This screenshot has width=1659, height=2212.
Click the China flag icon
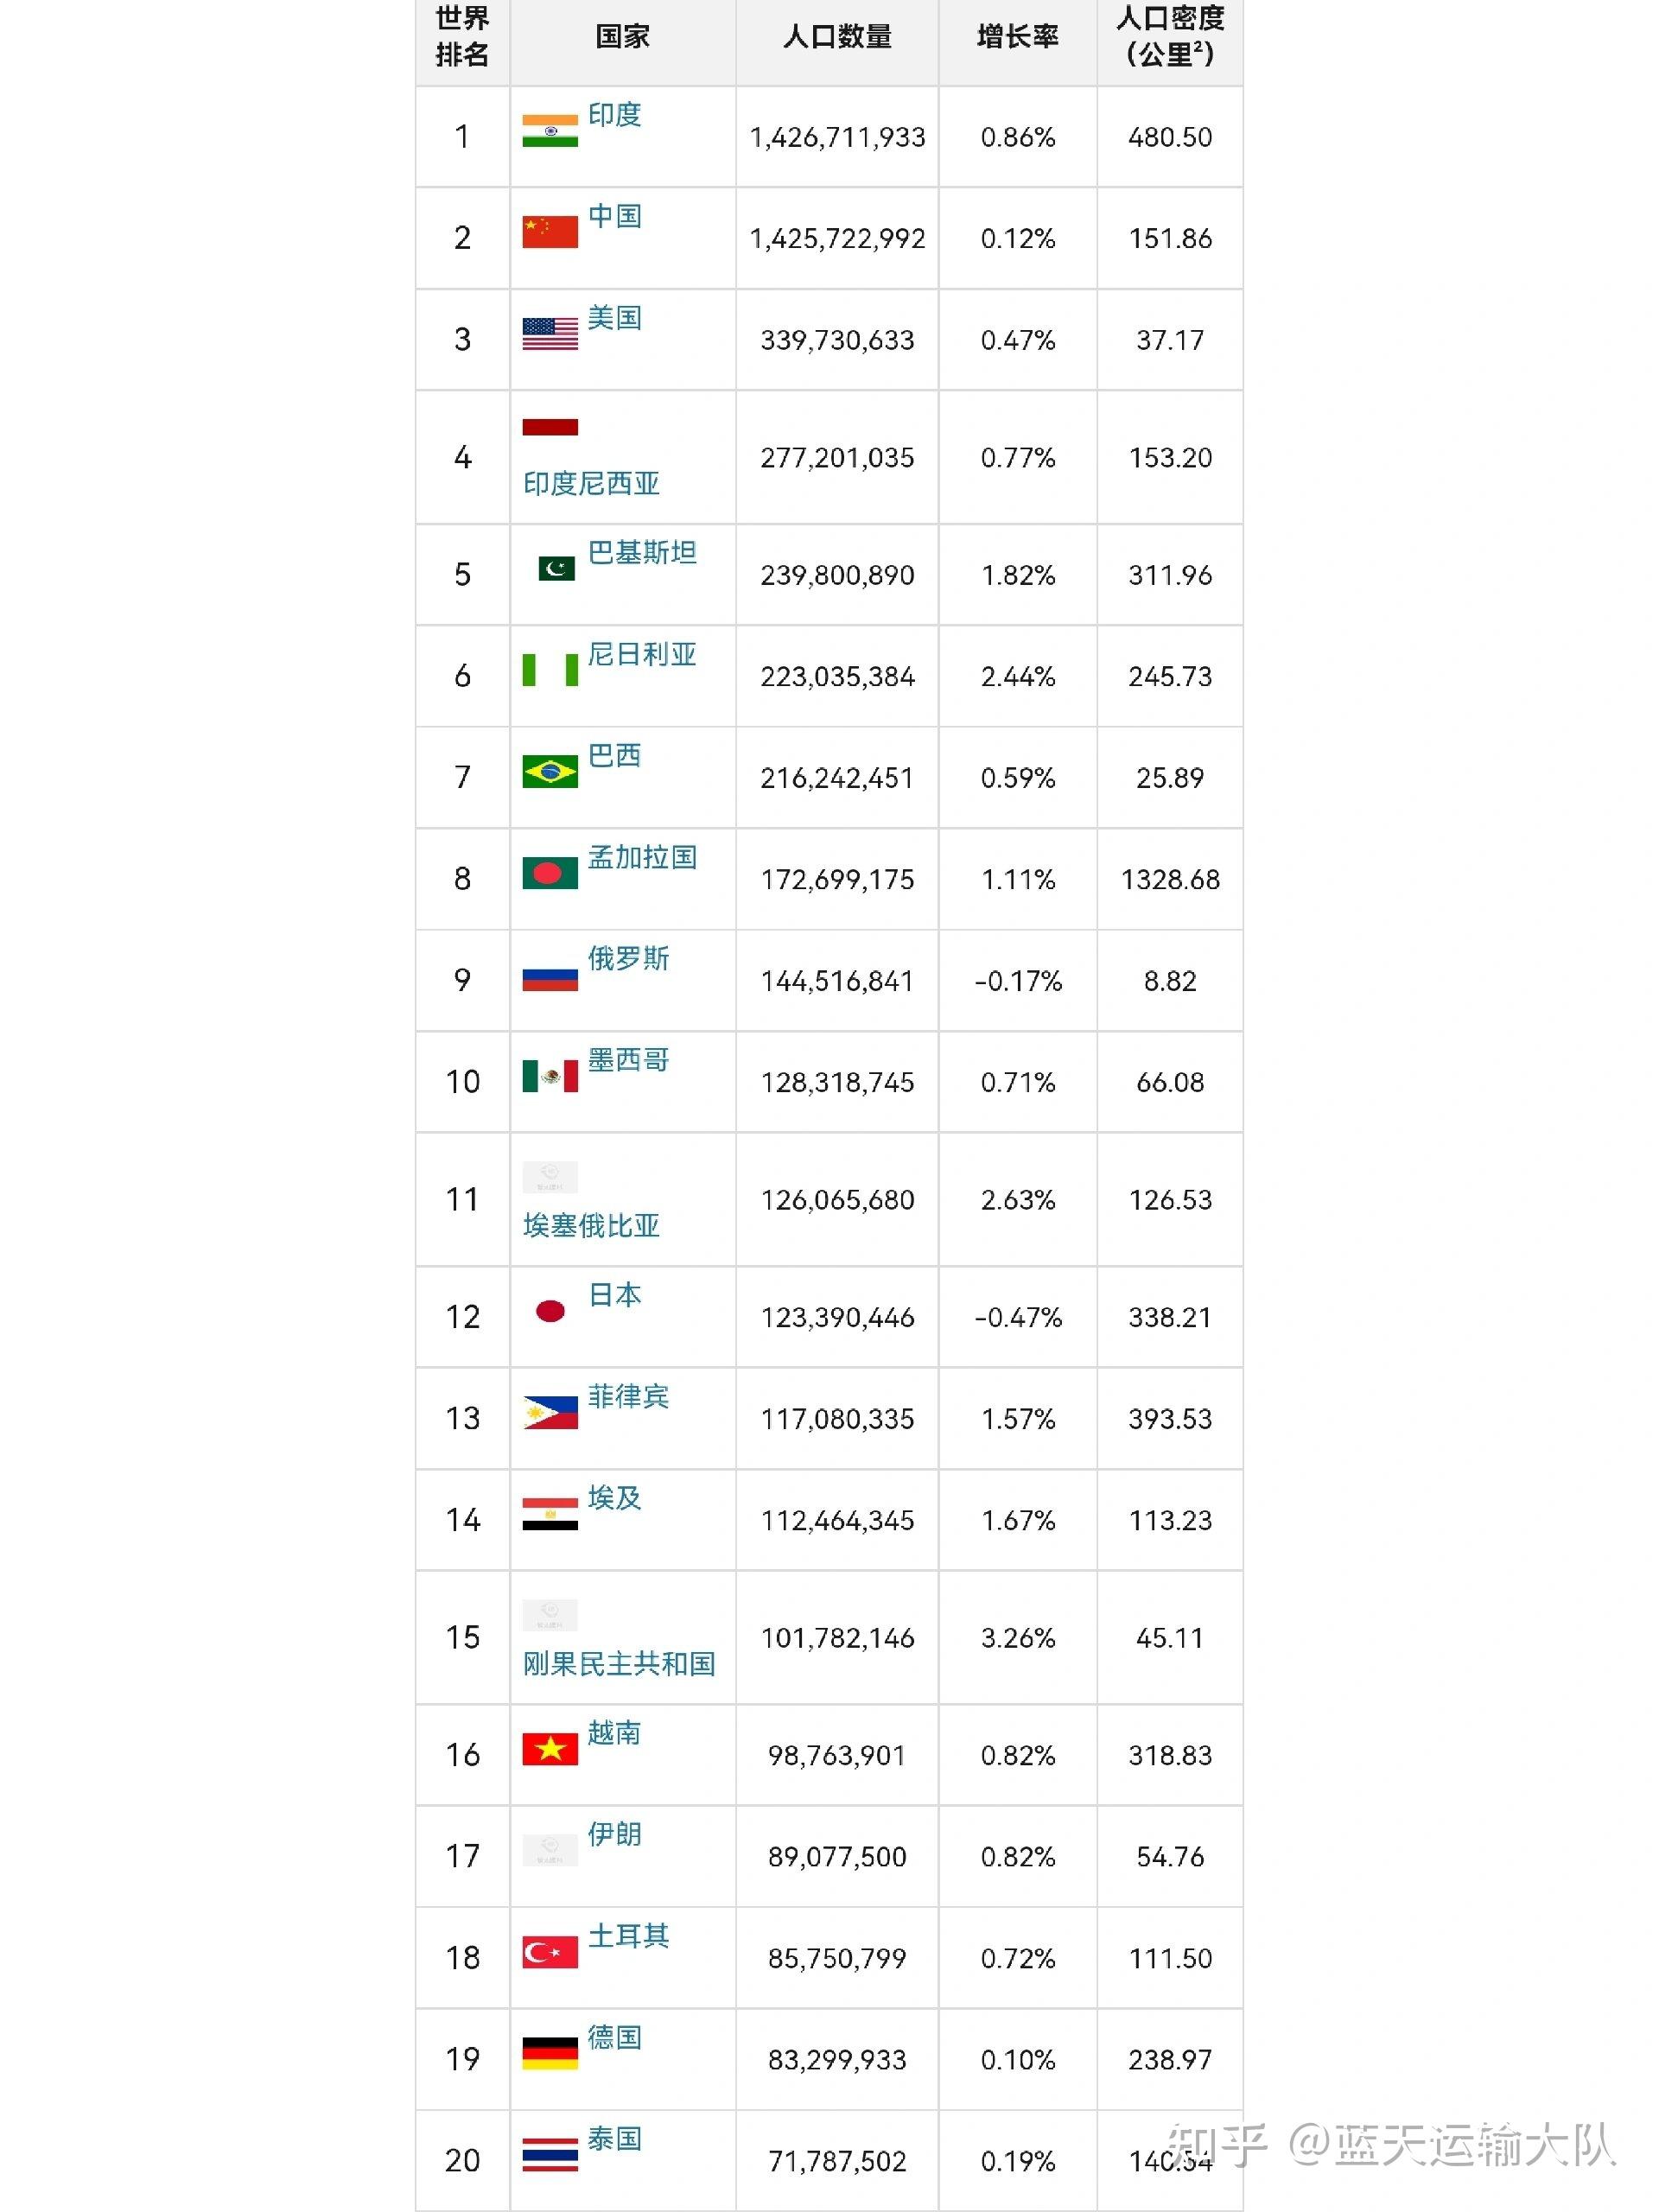549,232
